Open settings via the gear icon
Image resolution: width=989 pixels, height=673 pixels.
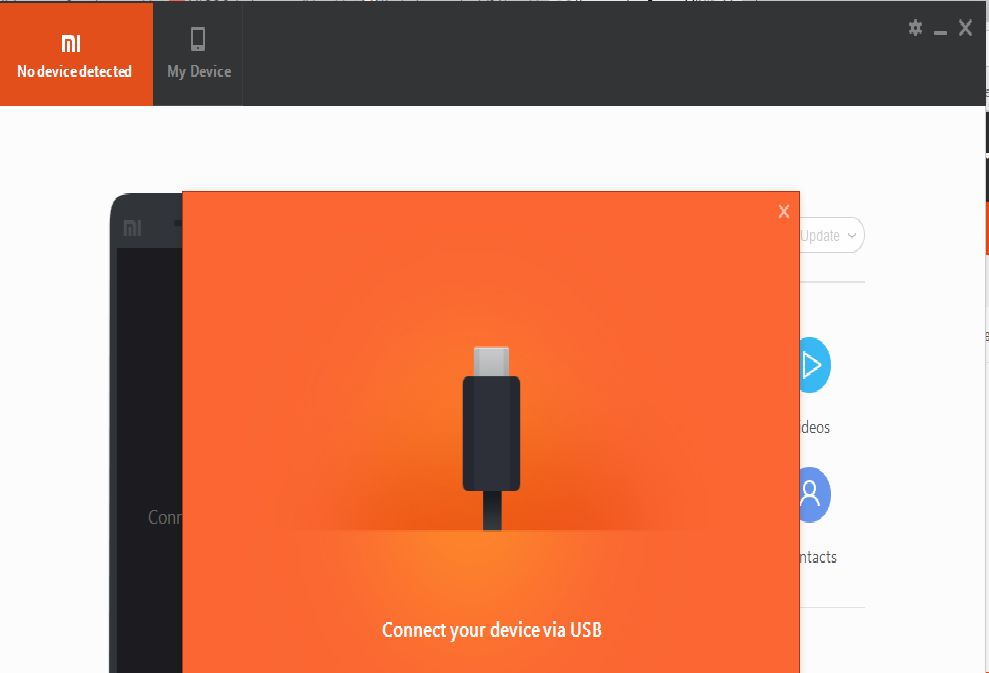915,28
